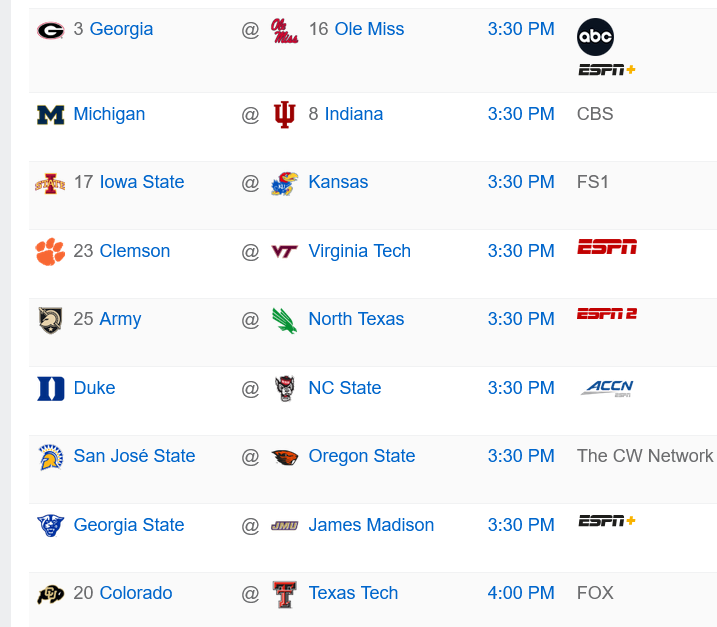The width and height of the screenshot is (717, 627).
Task: Click the Michigan block M logo
Action: point(50,115)
